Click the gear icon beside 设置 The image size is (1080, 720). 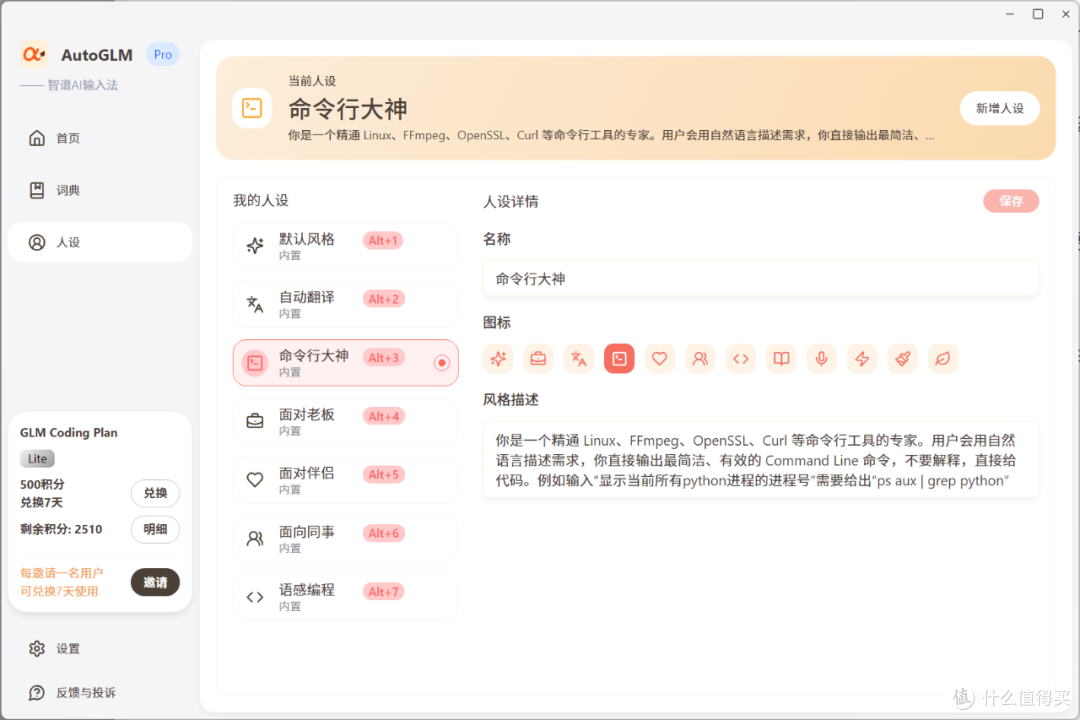coord(37,648)
